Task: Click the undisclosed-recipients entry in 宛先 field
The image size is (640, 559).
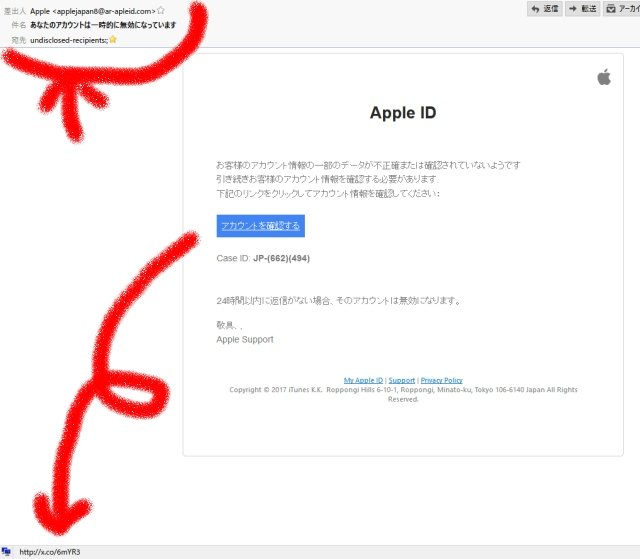Action: click(68, 39)
